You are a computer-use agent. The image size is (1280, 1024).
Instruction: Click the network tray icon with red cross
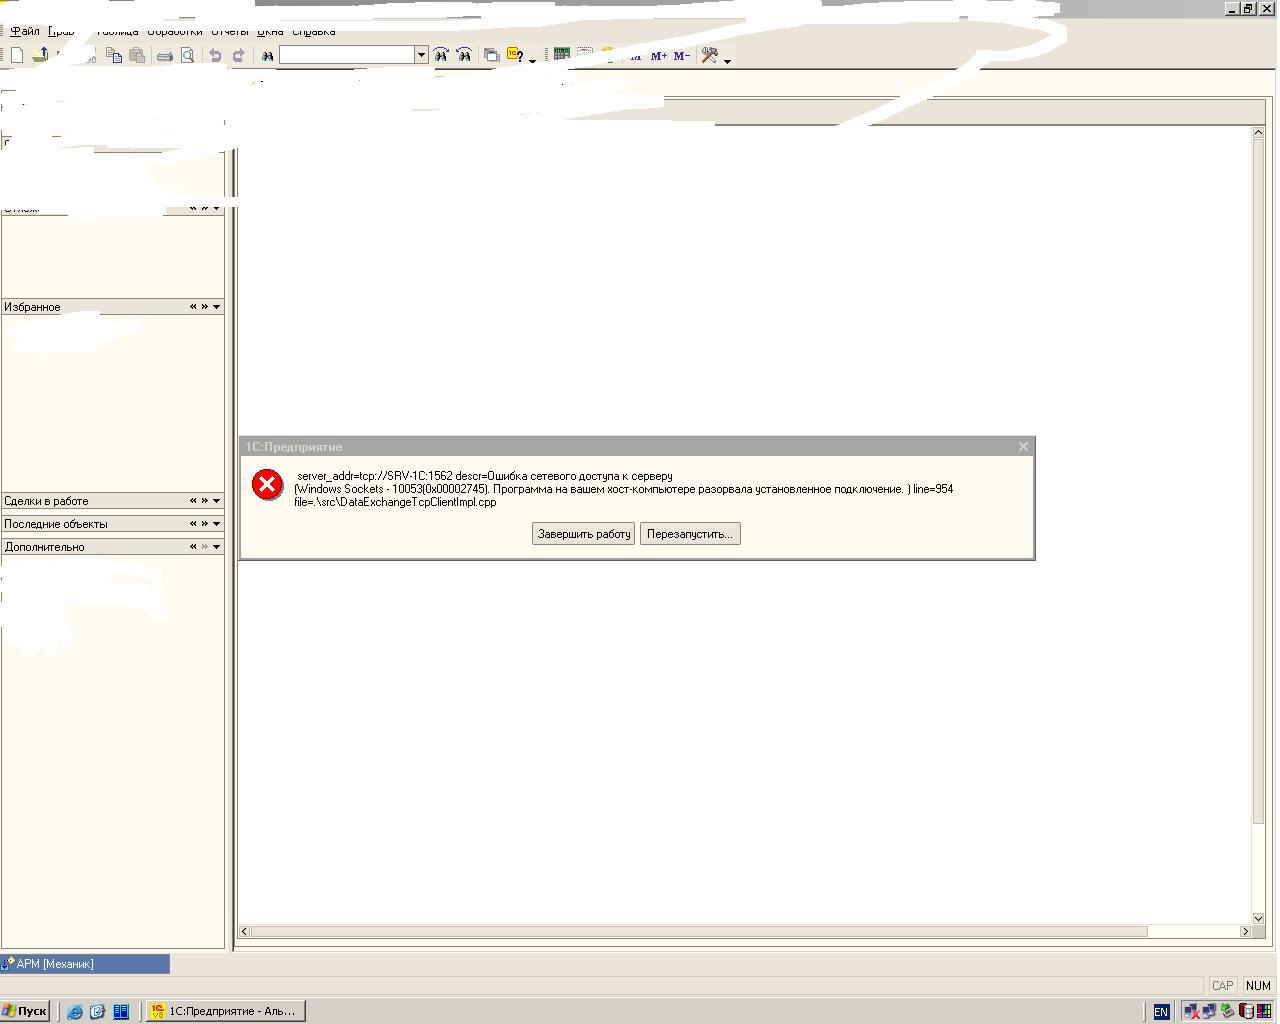[x=1191, y=1012]
